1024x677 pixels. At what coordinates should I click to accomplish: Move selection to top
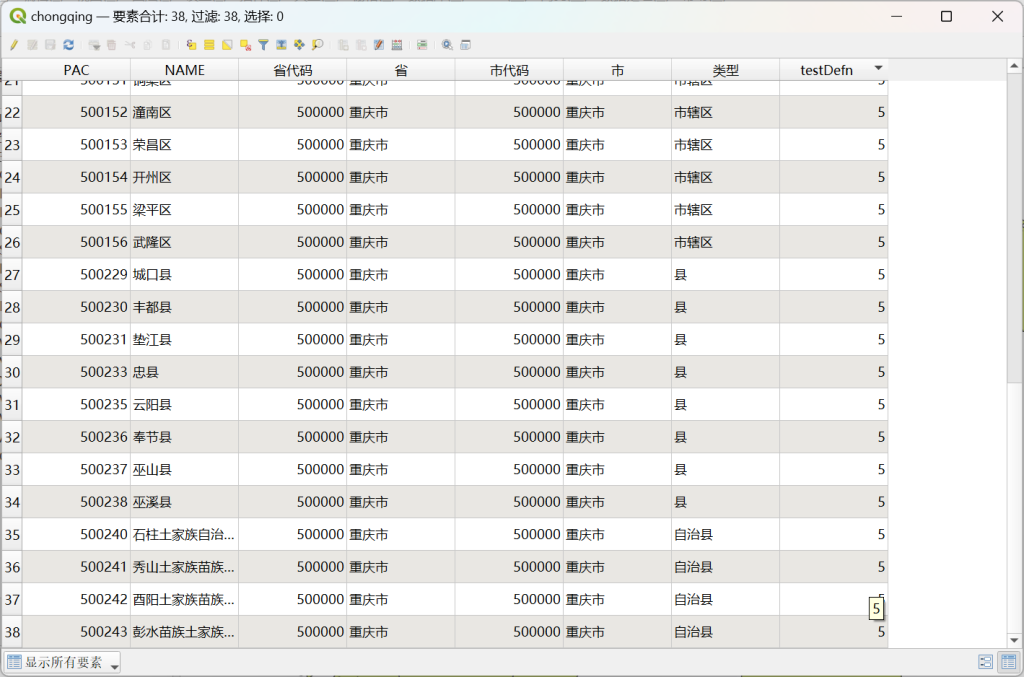coord(281,45)
